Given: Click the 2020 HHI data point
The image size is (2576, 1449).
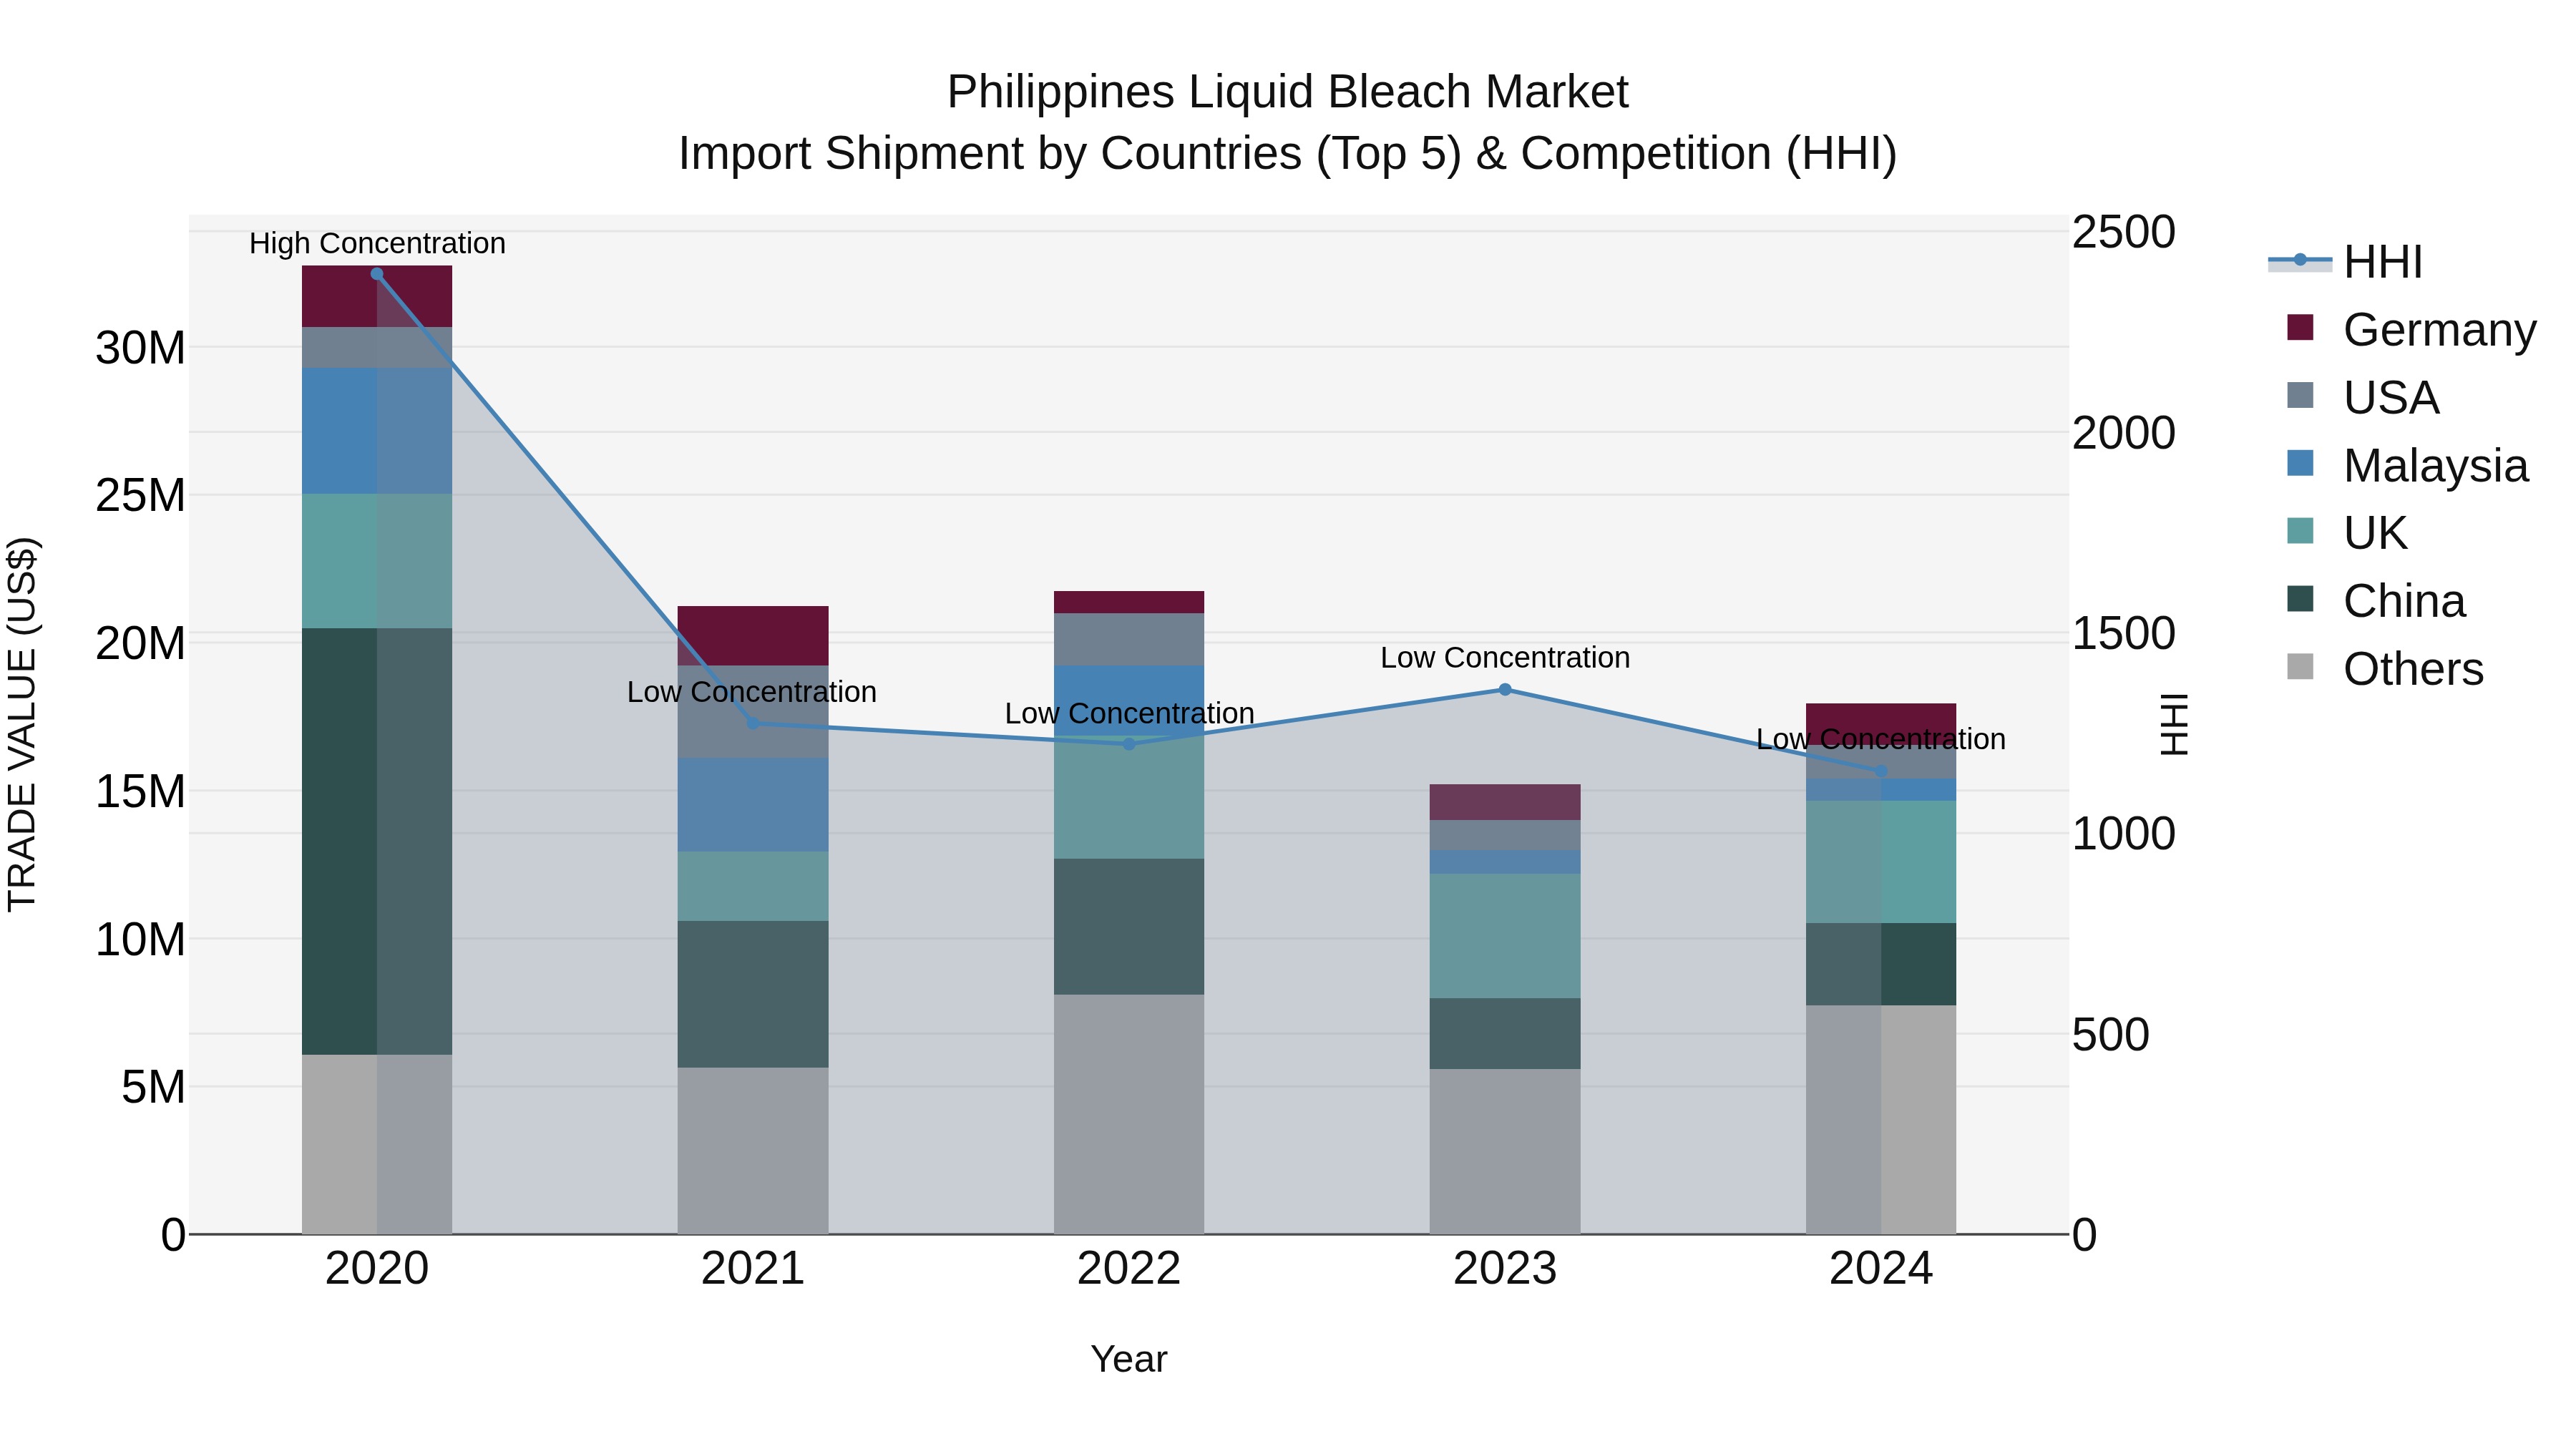Looking at the screenshot, I should 377,274.
